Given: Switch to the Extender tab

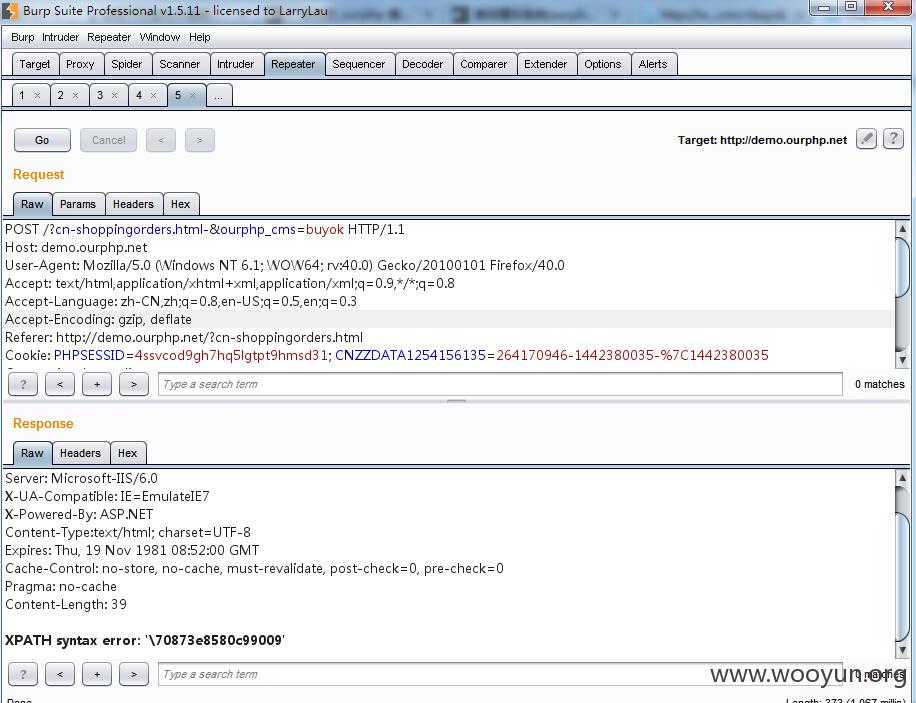Looking at the screenshot, I should pyautogui.click(x=546, y=64).
